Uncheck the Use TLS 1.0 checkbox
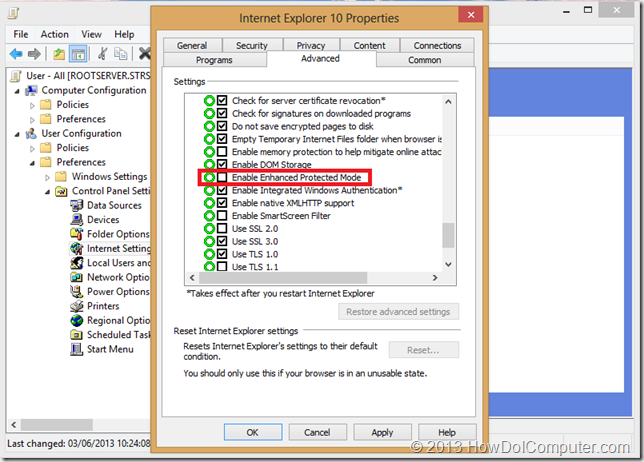Image resolution: width=644 pixels, height=462 pixels. (222, 254)
